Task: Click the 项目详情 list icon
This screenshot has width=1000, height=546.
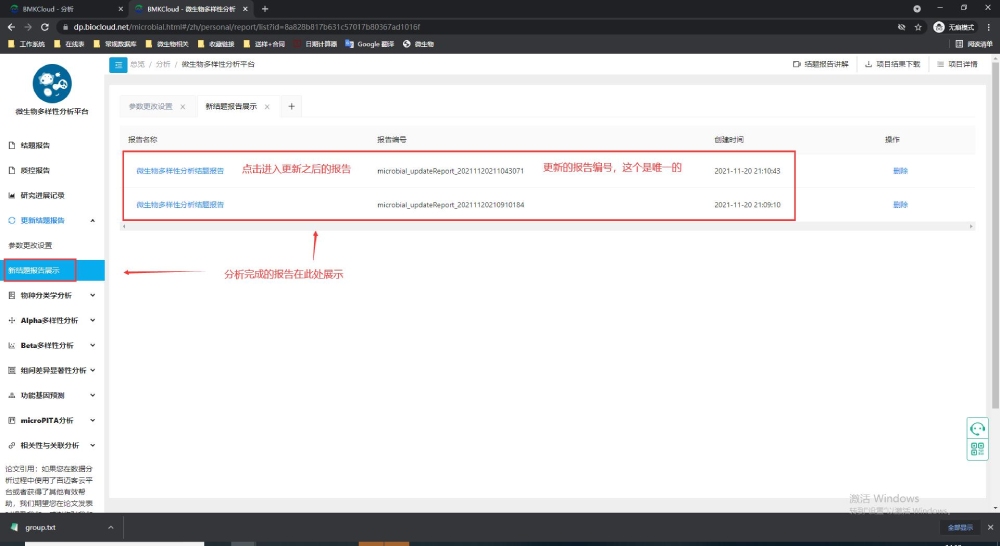Action: click(x=941, y=64)
